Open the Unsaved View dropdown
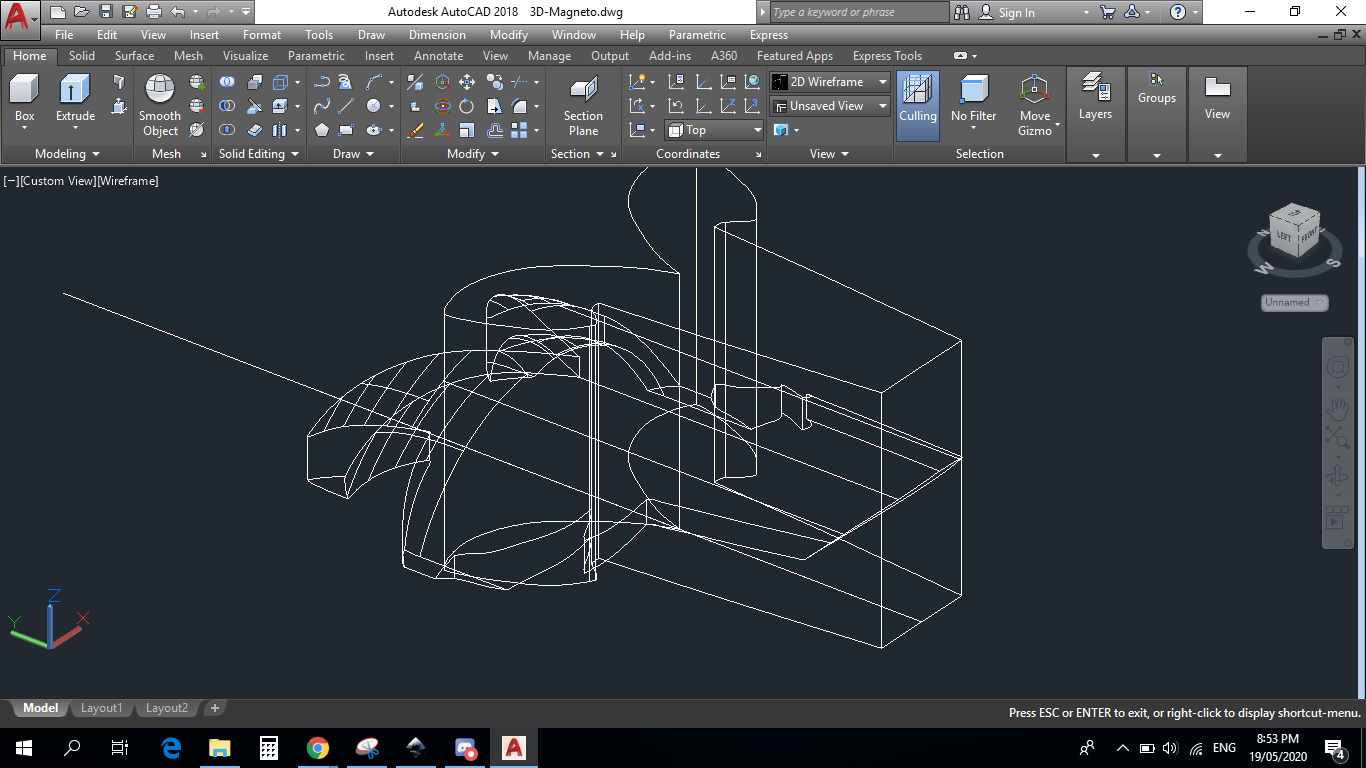 click(x=830, y=106)
